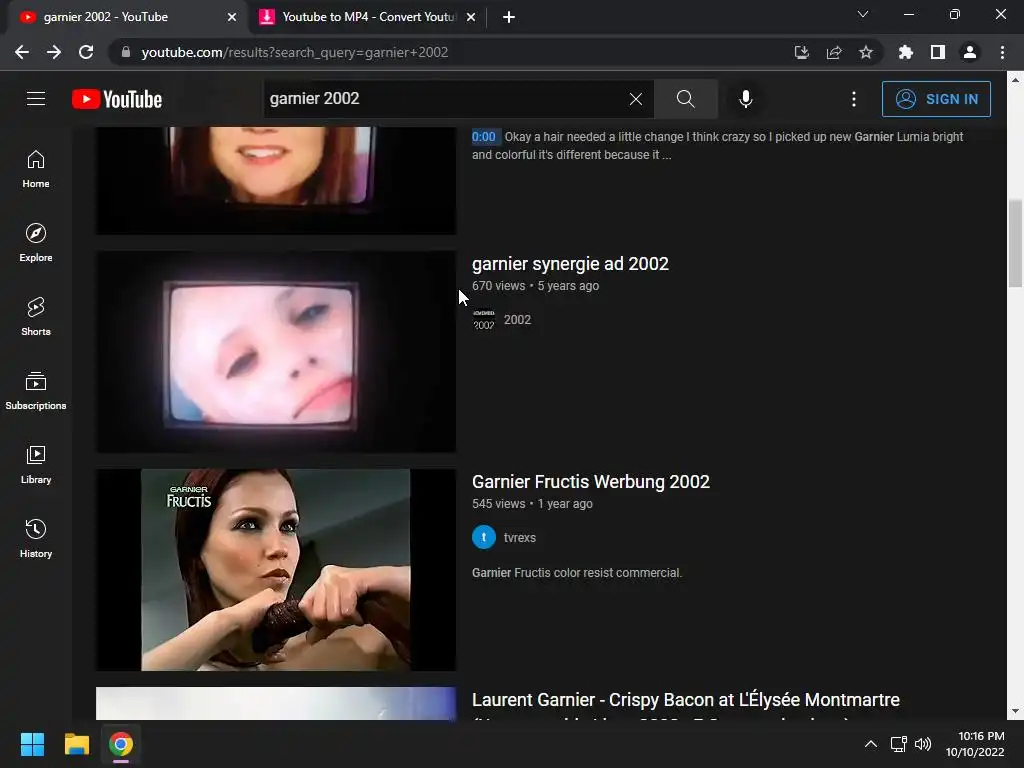The height and width of the screenshot is (768, 1024).
Task: Open the Windows Start menu
Action: point(32,744)
